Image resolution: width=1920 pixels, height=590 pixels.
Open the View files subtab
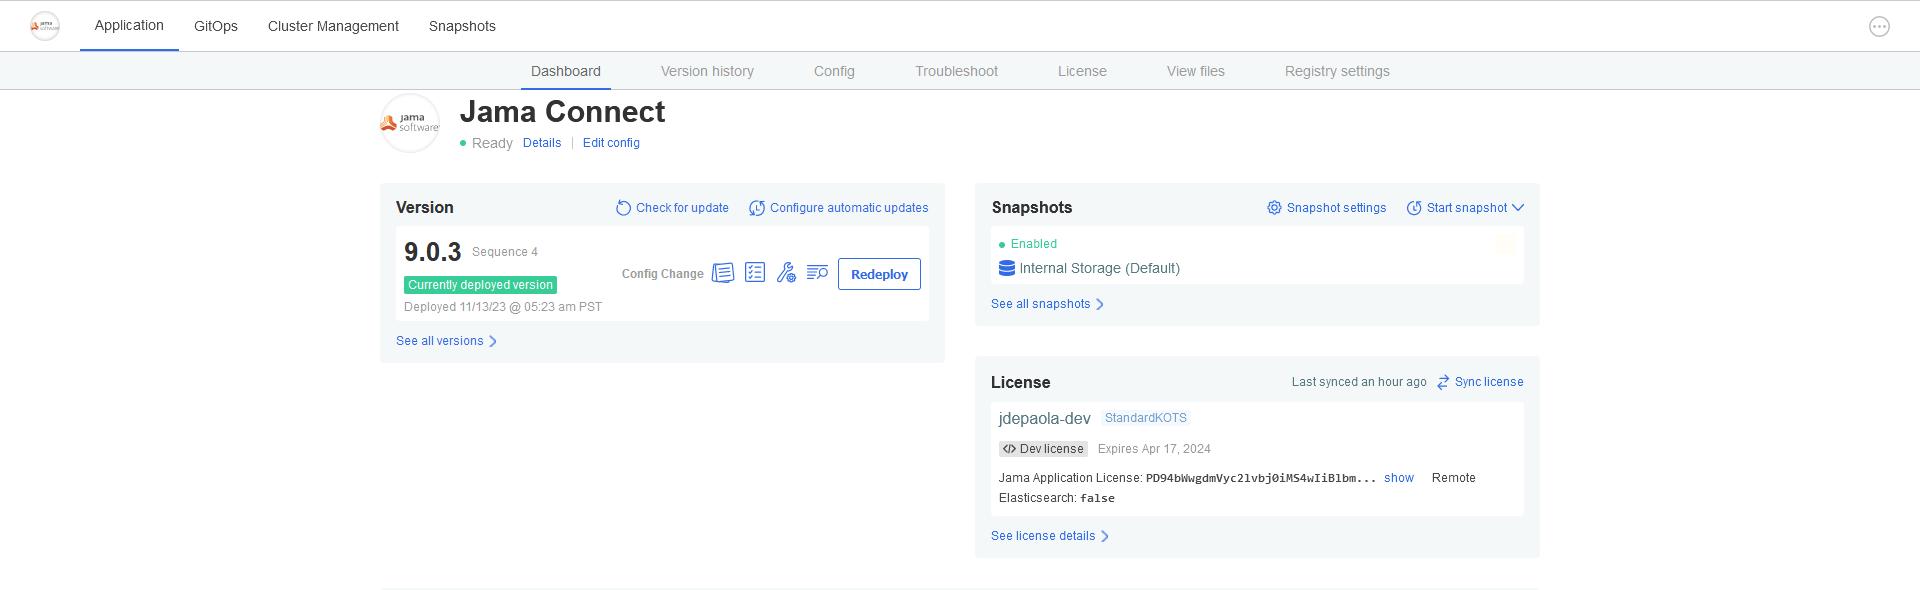coord(1196,71)
